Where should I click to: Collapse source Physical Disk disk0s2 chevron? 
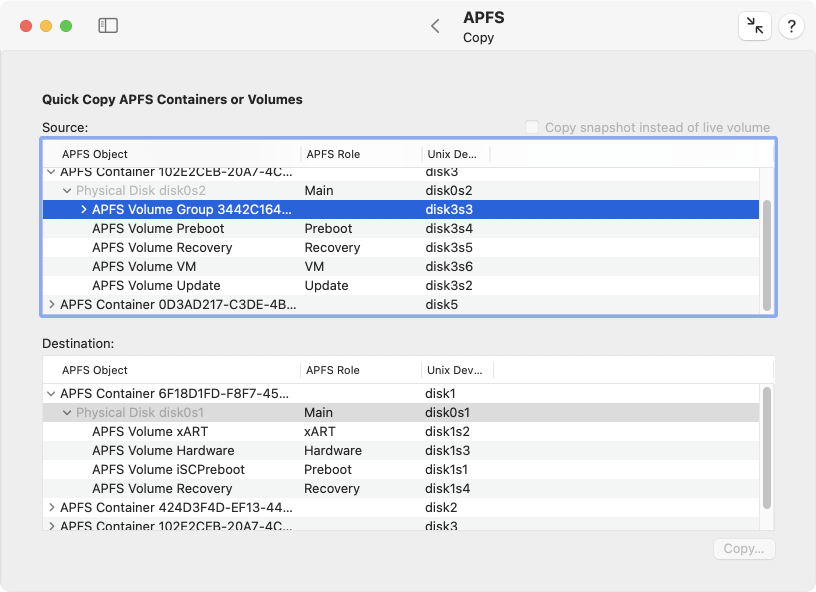tap(67, 190)
